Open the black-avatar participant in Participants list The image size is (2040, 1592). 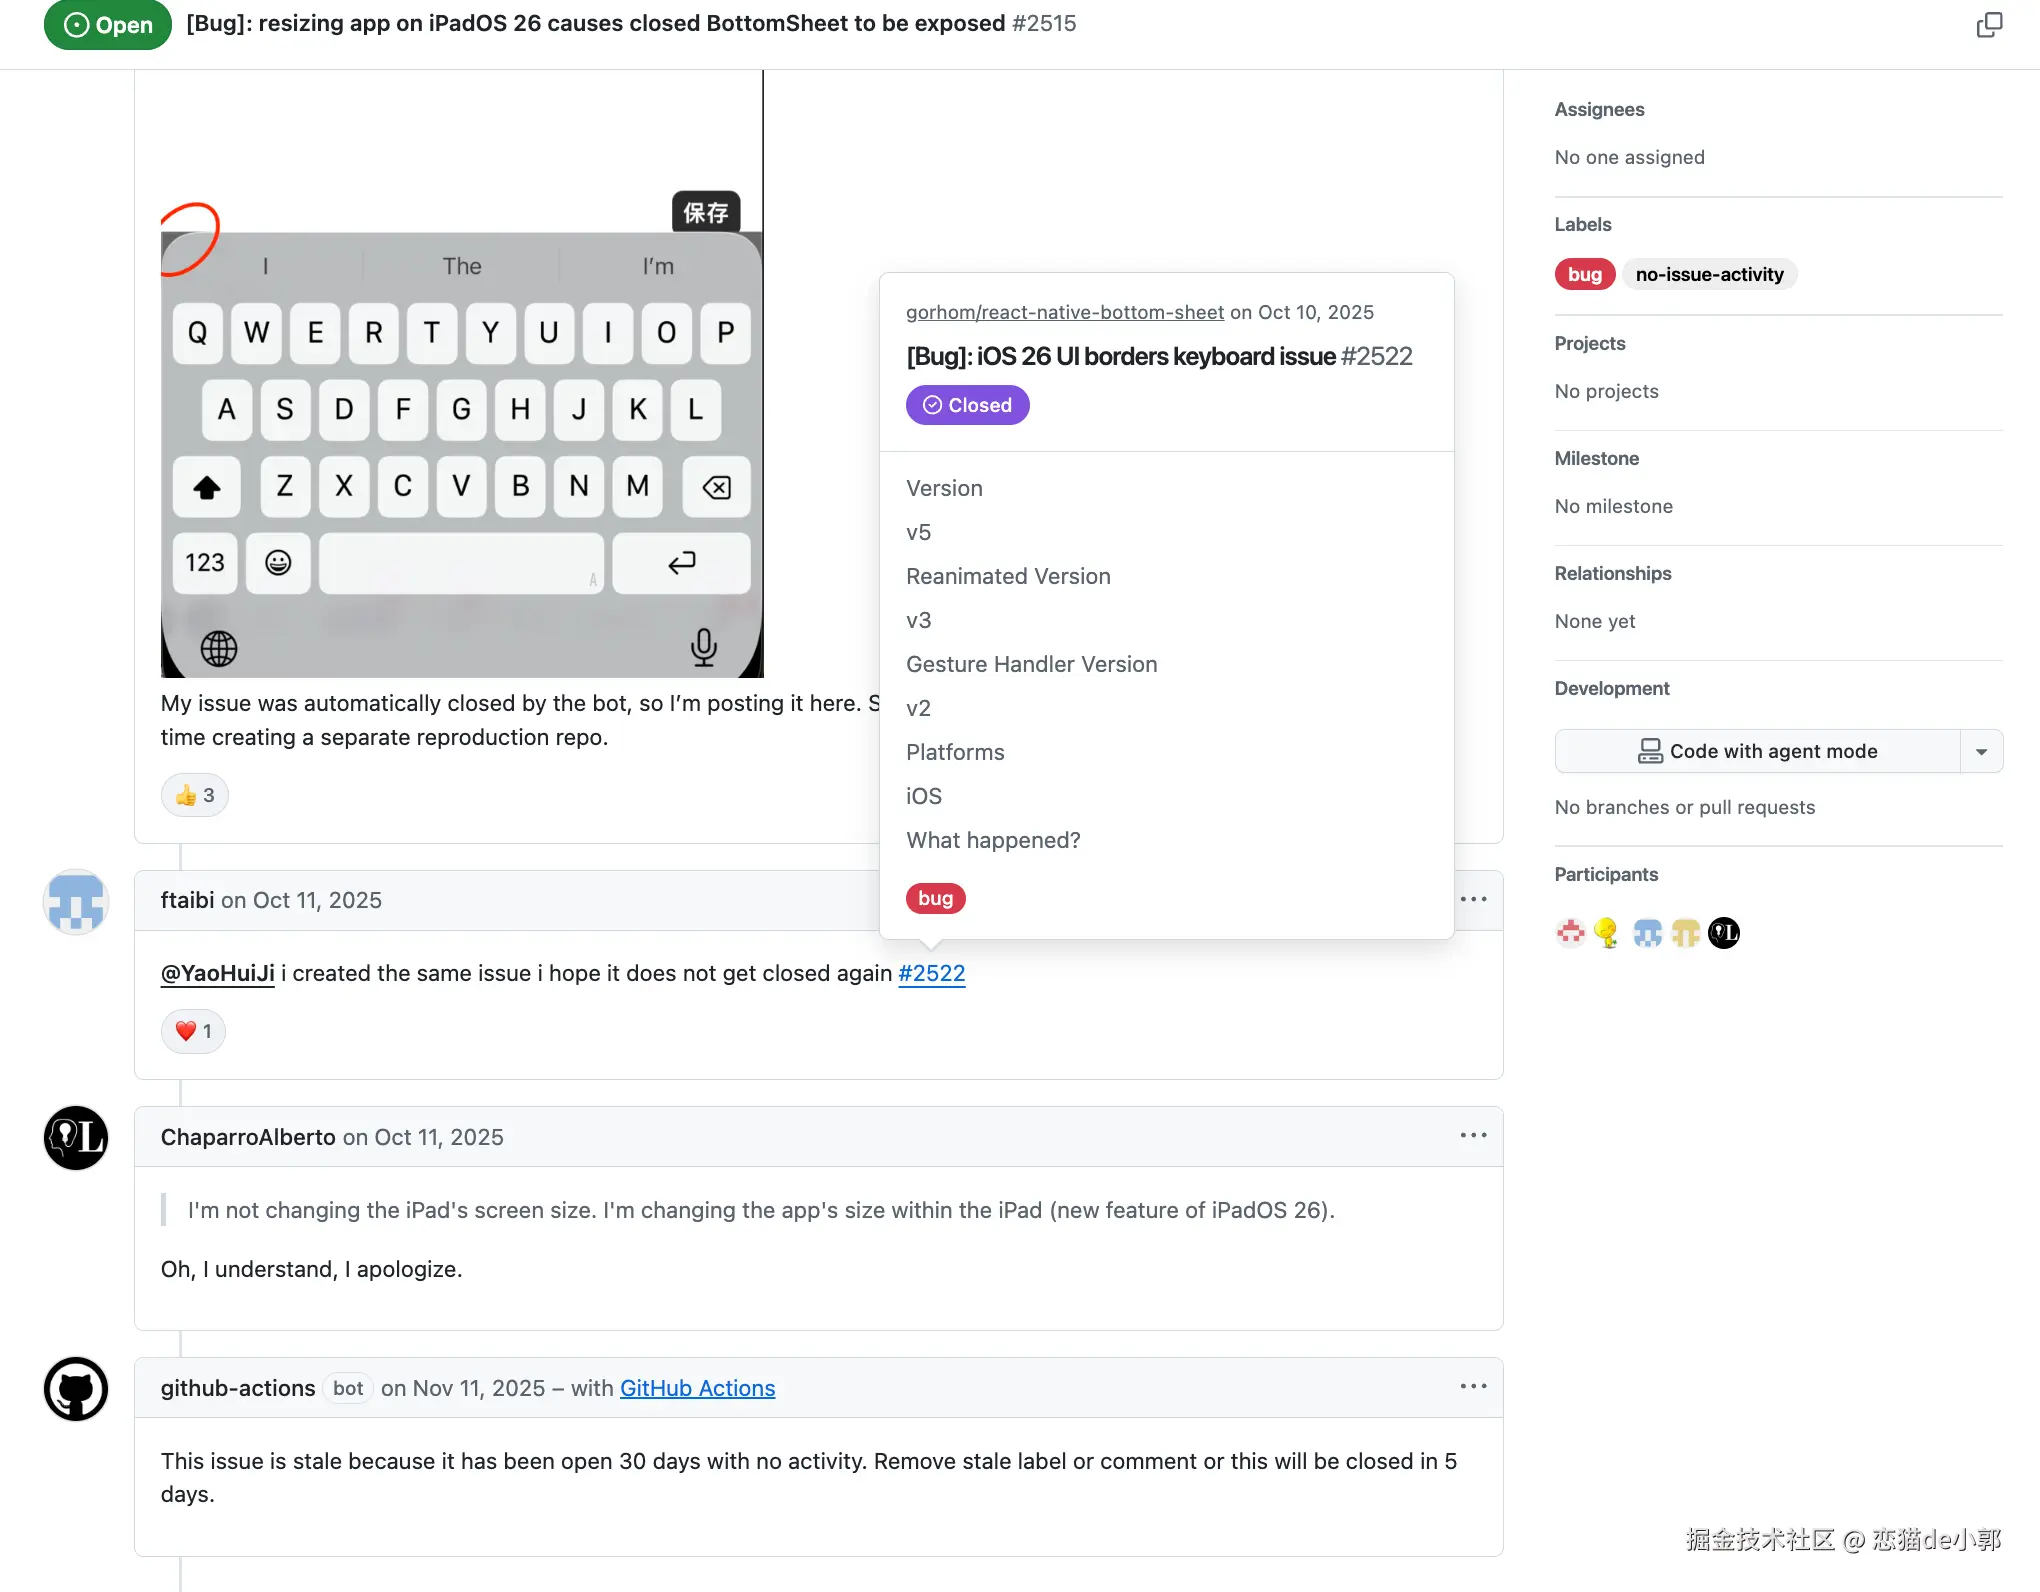1724,933
